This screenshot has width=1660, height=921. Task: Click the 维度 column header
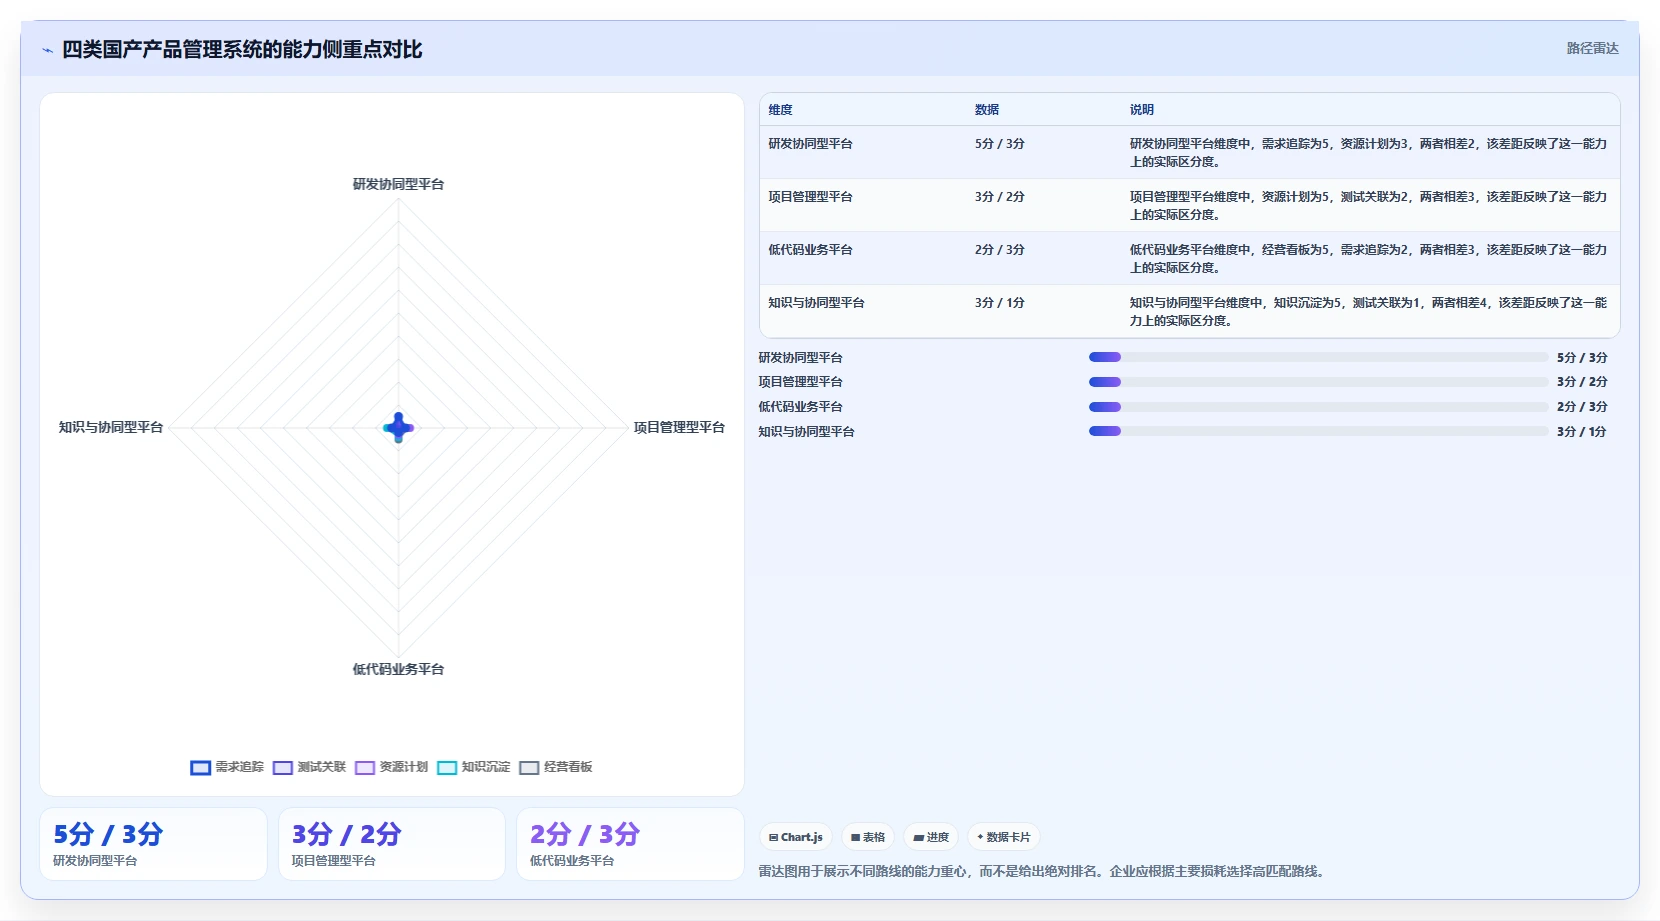[x=780, y=110]
